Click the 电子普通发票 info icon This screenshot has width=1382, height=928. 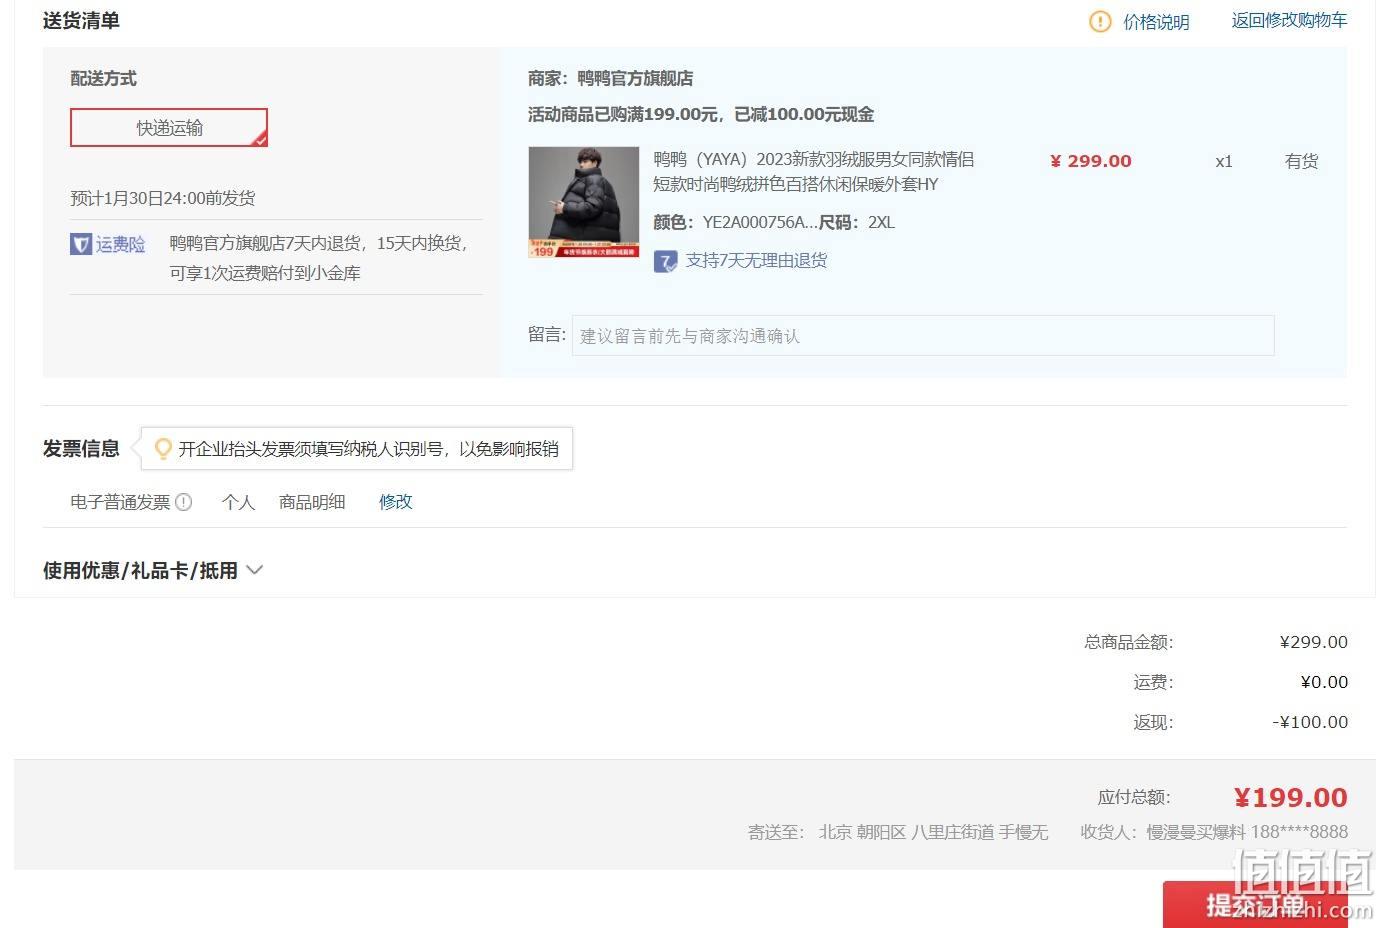[184, 502]
